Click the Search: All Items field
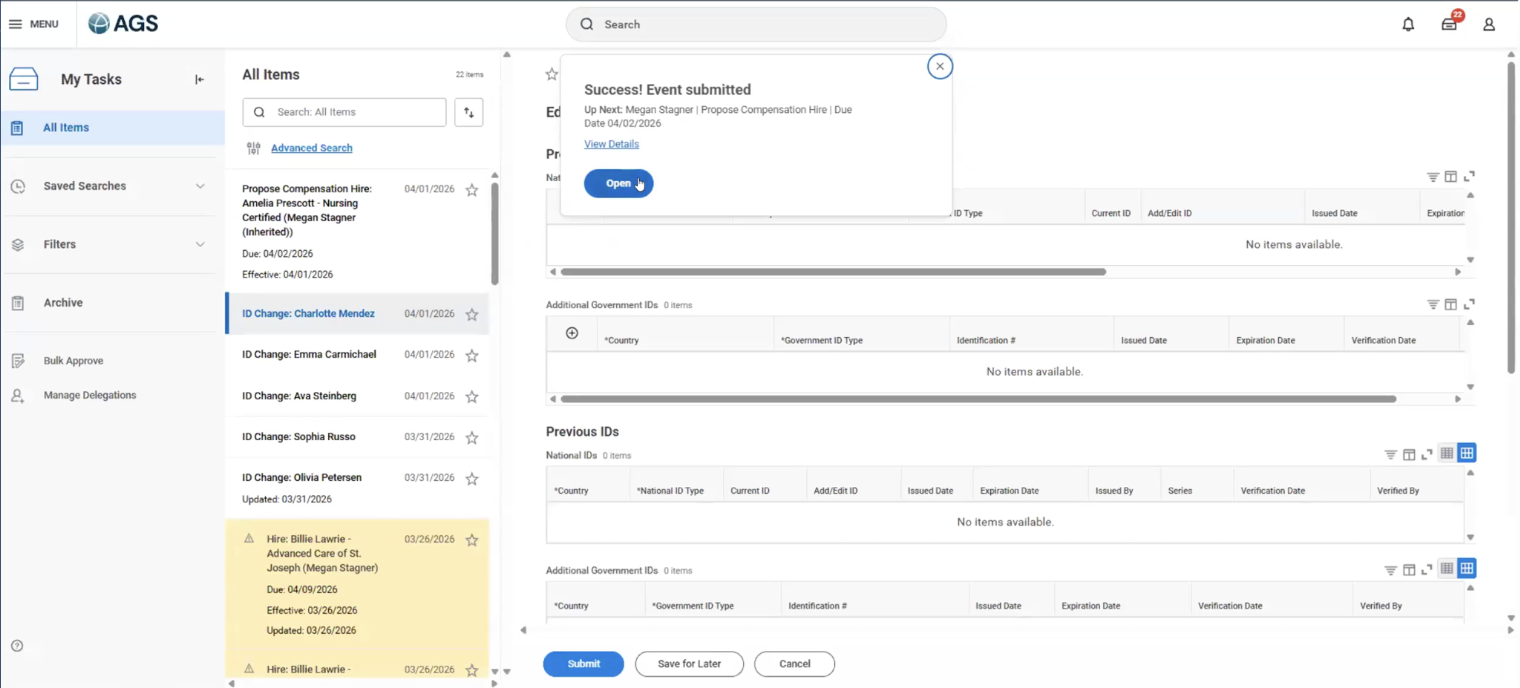1520x688 pixels. [344, 112]
